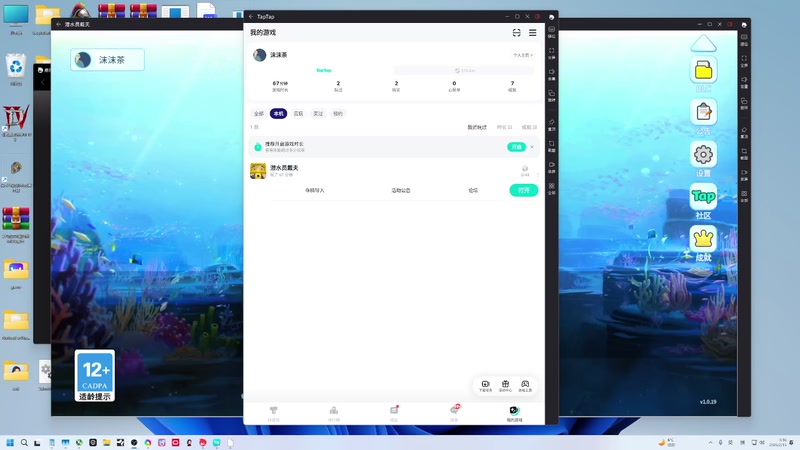Click the 67 分钟 play time stat
Viewport: 800px width, 450px height.
(280, 86)
